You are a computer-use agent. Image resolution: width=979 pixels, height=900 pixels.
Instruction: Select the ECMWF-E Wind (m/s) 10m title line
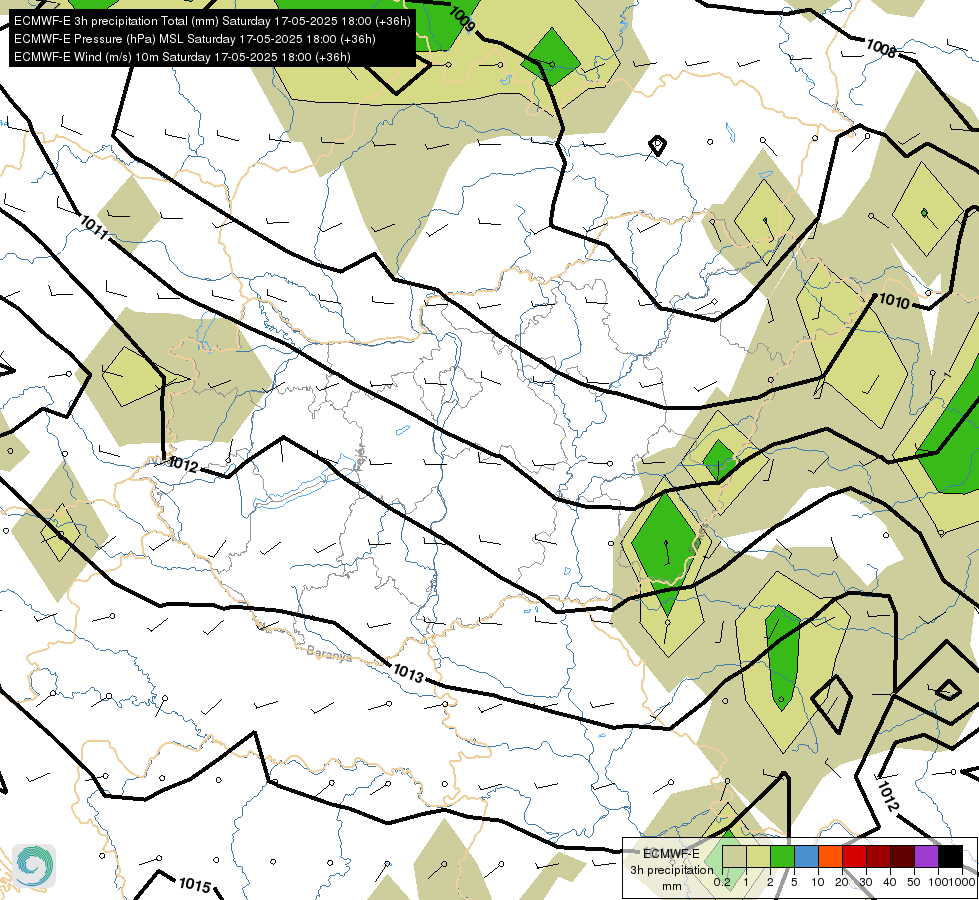tap(182, 57)
